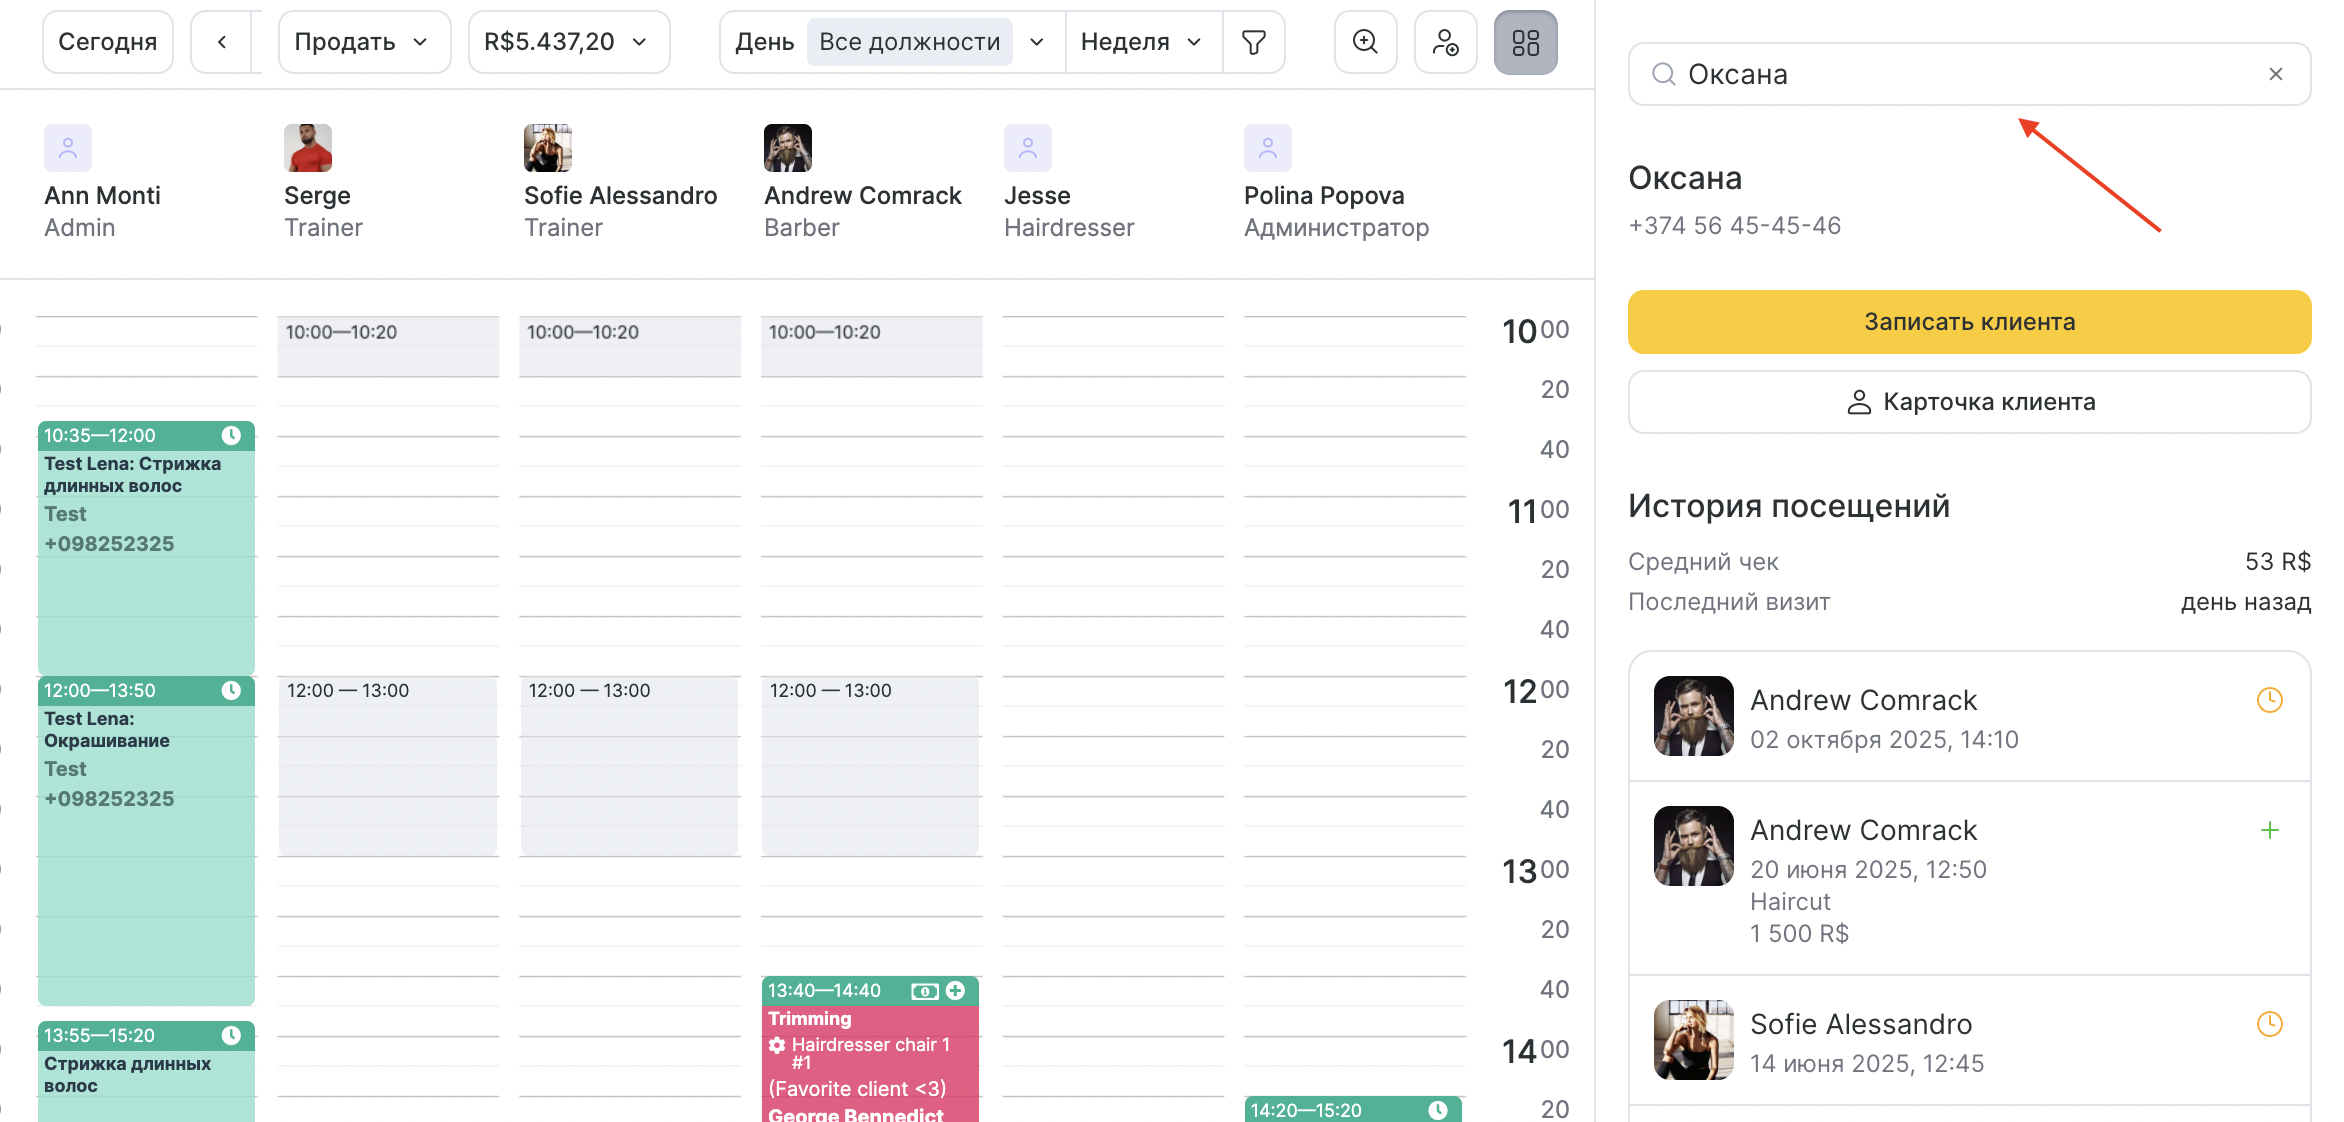The width and height of the screenshot is (2344, 1122).
Task: Clear the Оксана search with X icon
Action: pos(2276,74)
